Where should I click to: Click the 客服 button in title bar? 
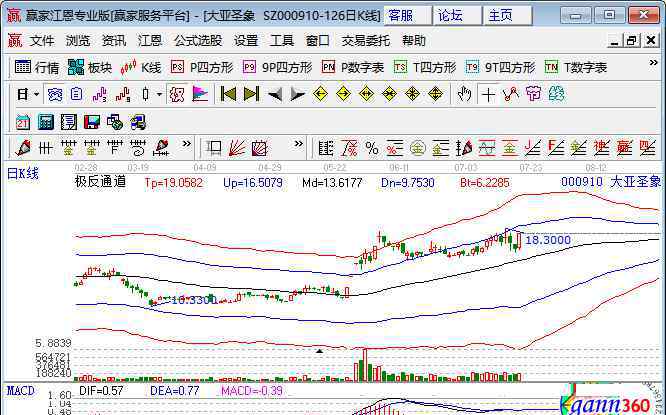point(407,16)
